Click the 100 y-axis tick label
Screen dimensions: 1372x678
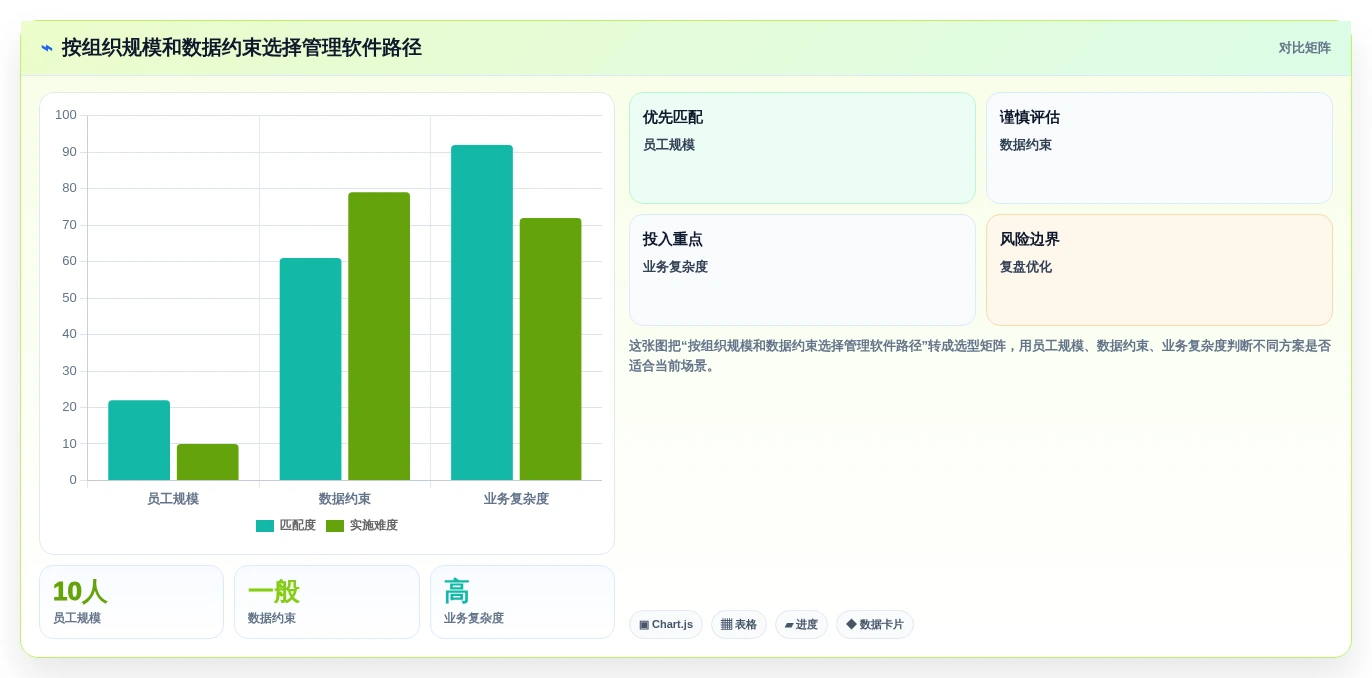point(66,115)
